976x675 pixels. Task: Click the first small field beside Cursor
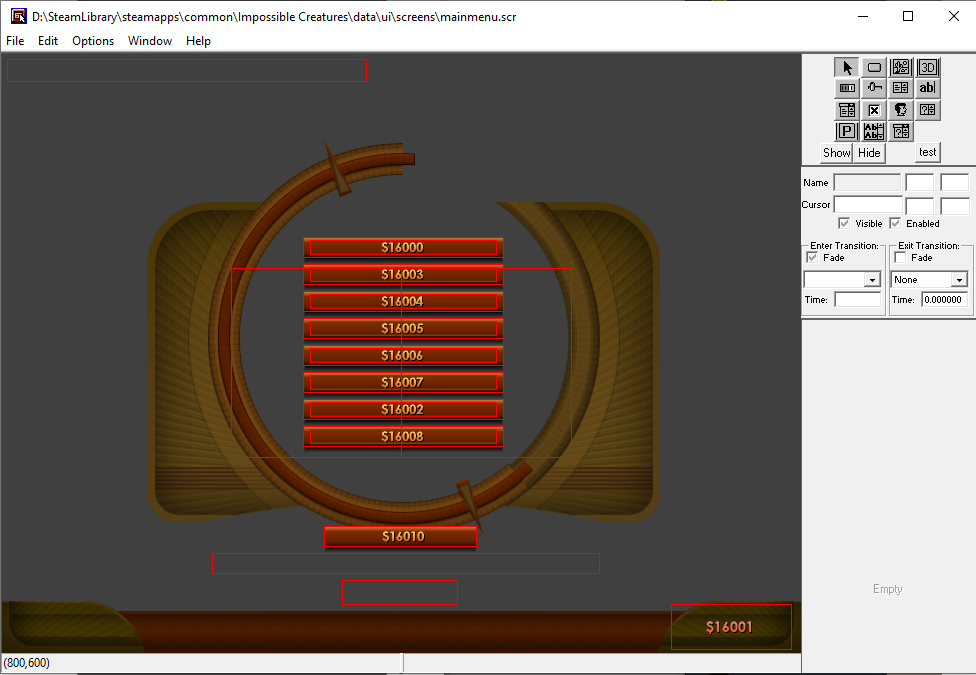pyautogui.click(x=919, y=205)
